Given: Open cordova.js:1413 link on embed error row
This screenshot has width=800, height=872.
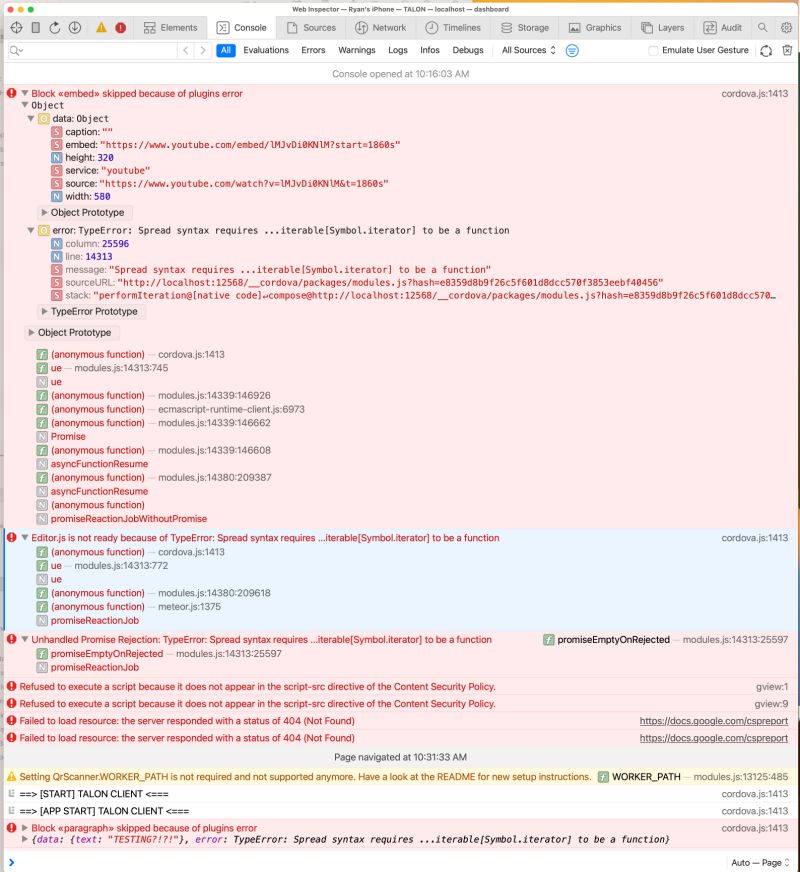Looking at the screenshot, I should [x=754, y=93].
